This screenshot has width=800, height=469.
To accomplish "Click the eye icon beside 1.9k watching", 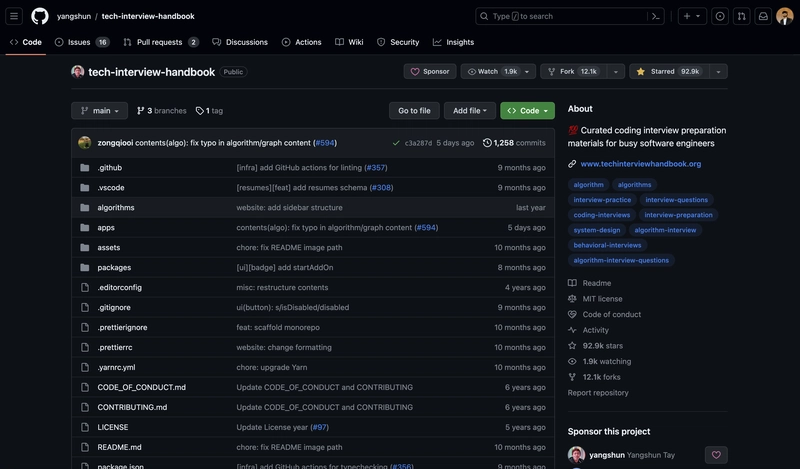I will tap(572, 362).
